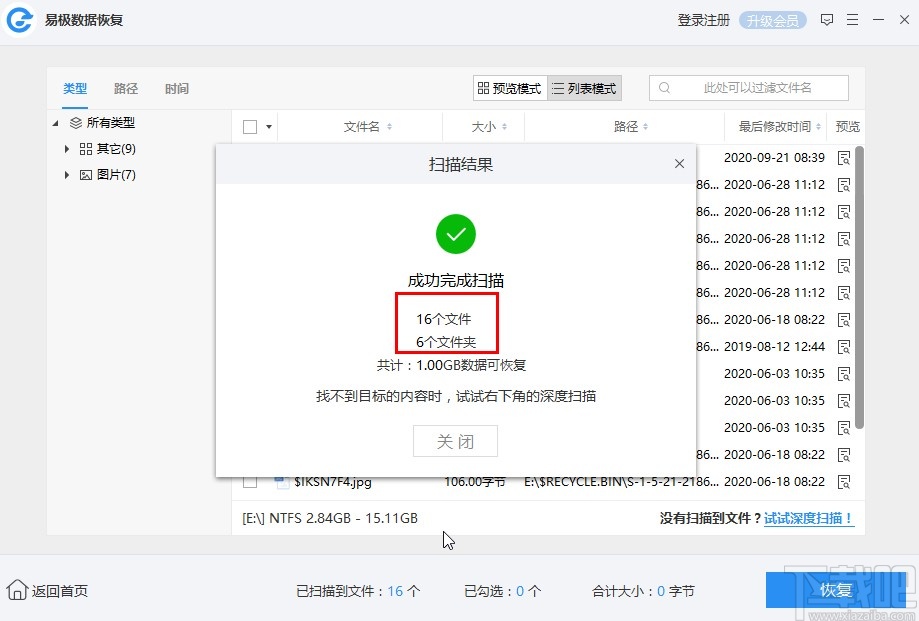Open select-all dropdown arrow

[268, 127]
